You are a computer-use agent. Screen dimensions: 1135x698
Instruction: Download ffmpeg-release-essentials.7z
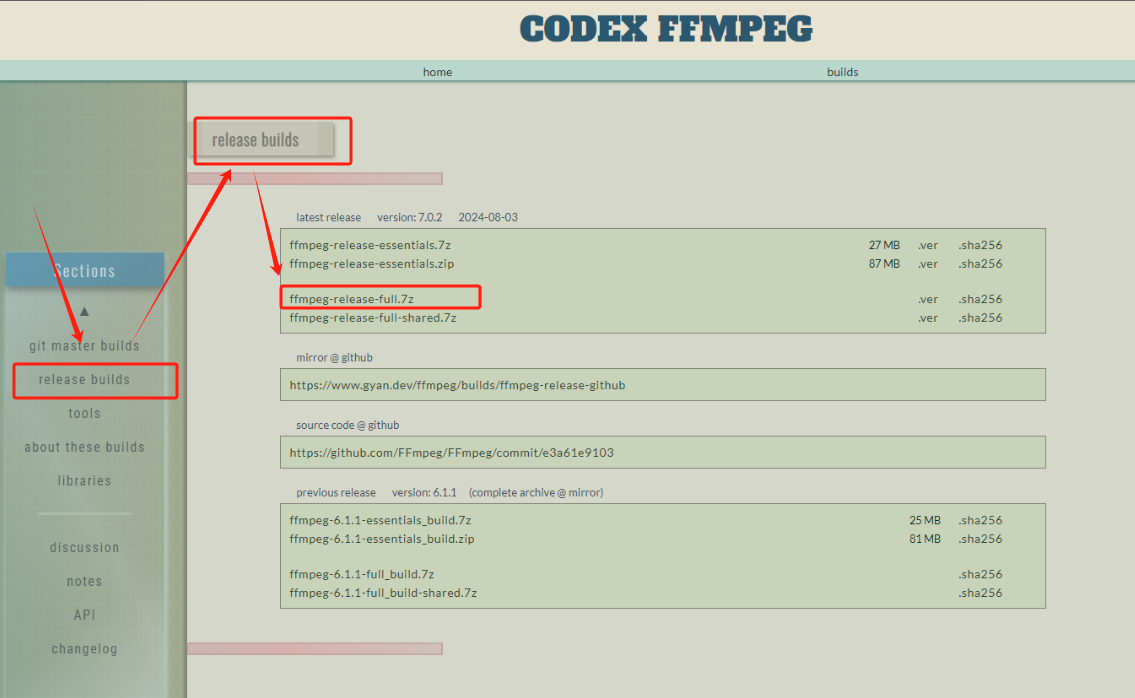coord(370,244)
